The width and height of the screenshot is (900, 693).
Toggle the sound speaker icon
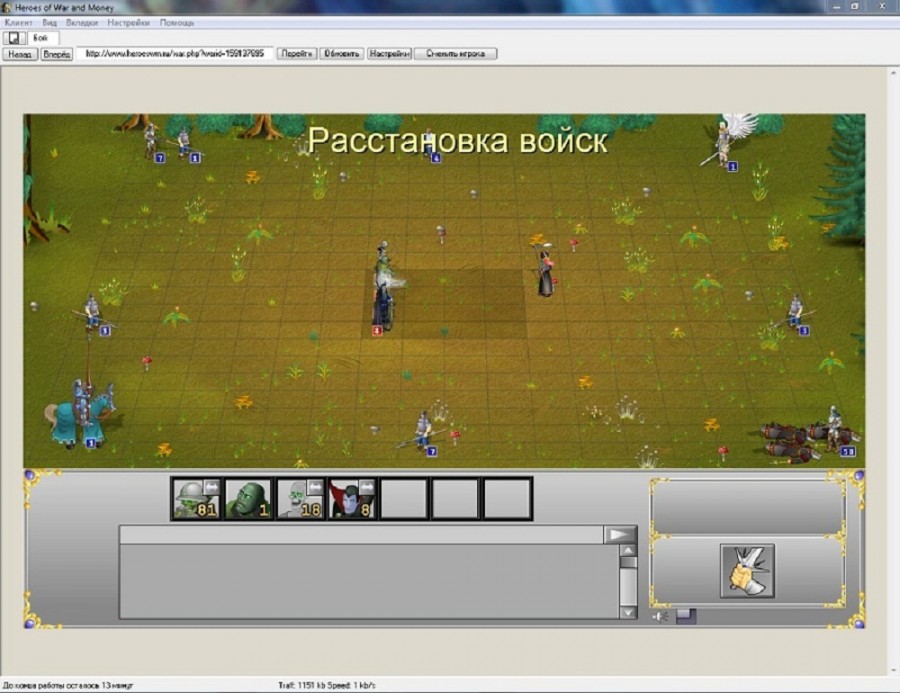(x=660, y=617)
